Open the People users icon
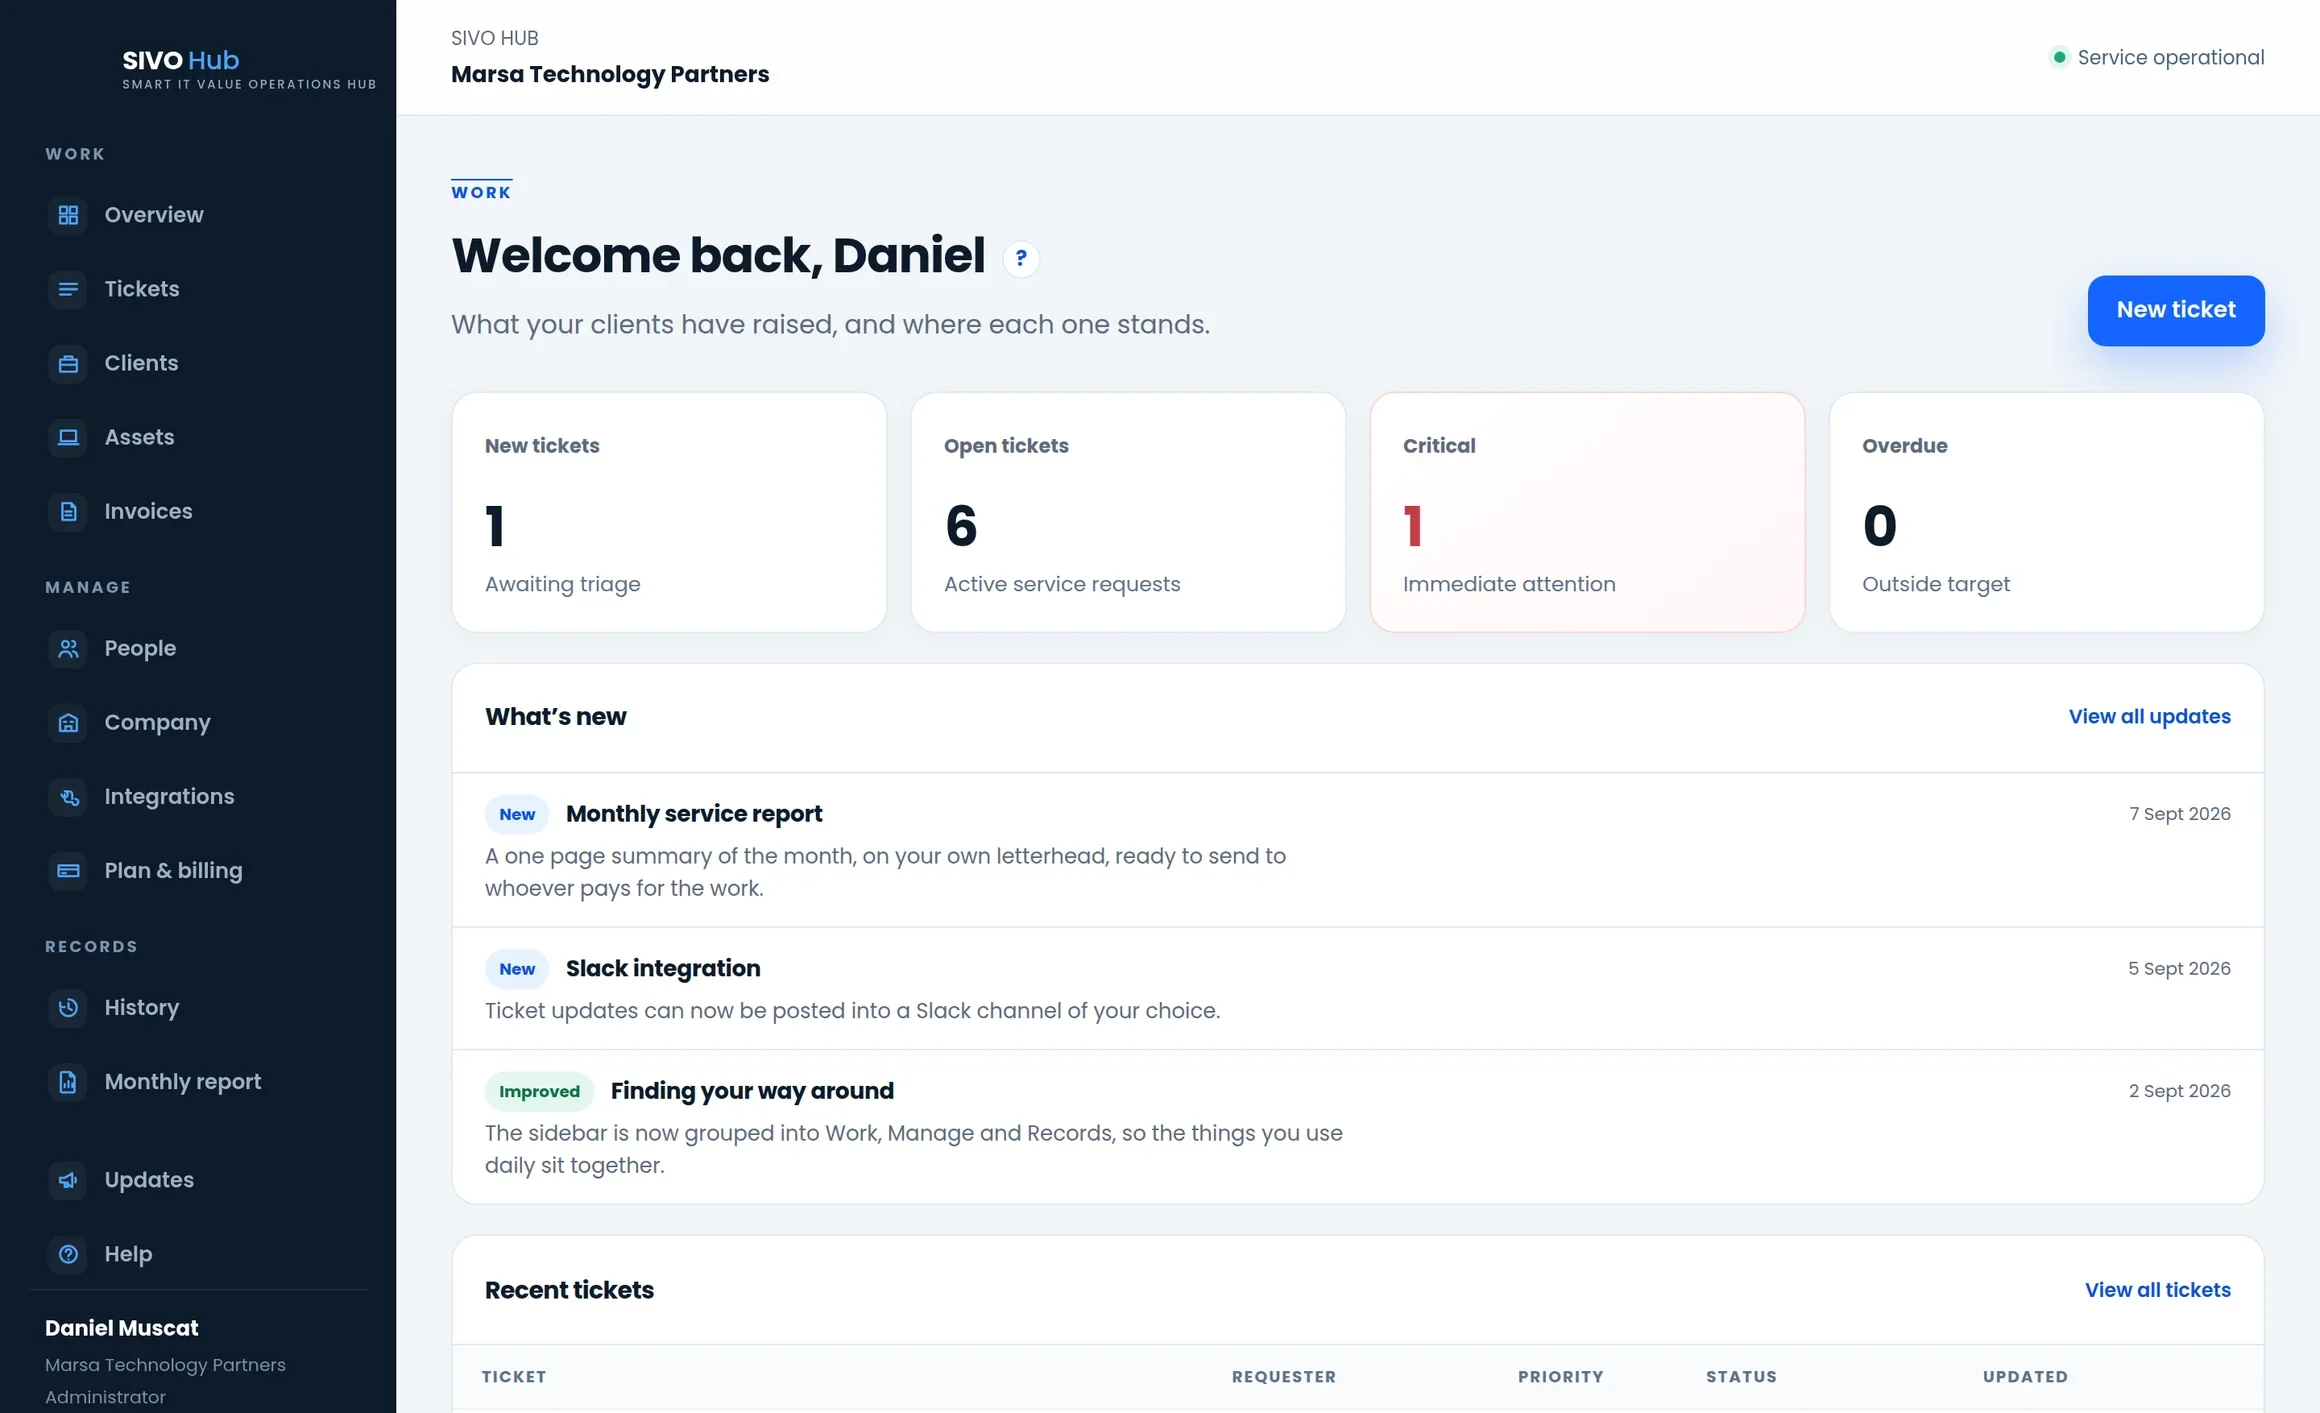The width and height of the screenshot is (2320, 1413). [68, 648]
